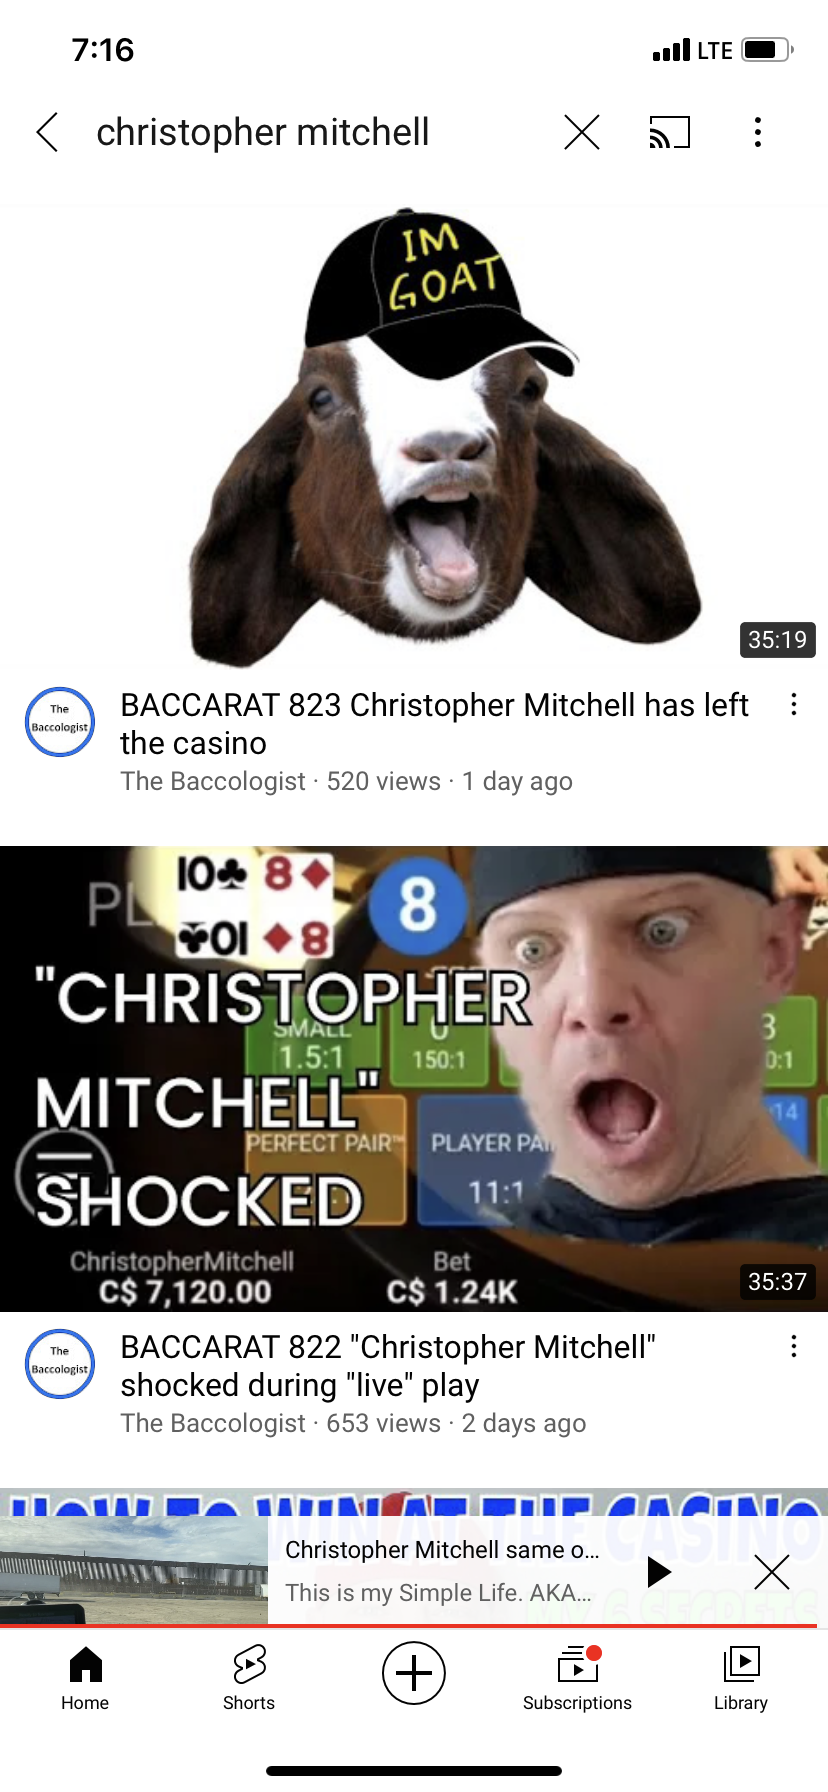
Task: Open title BACCARAT 823 Christopher Mitchell has left
Action: 434,724
